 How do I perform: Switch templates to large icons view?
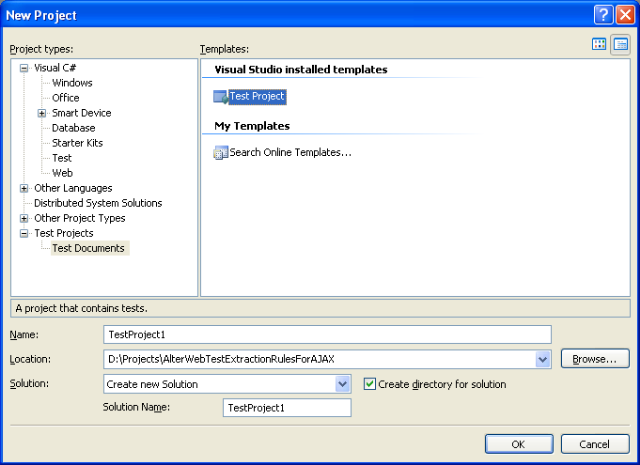599,44
